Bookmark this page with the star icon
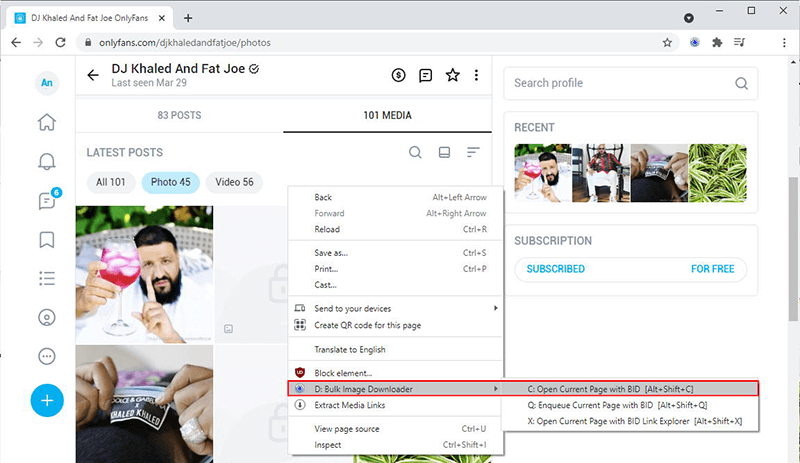 pos(667,42)
